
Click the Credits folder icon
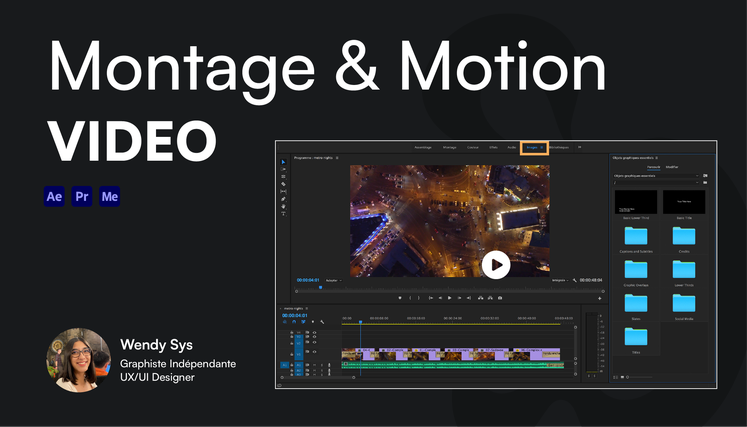[x=685, y=237]
